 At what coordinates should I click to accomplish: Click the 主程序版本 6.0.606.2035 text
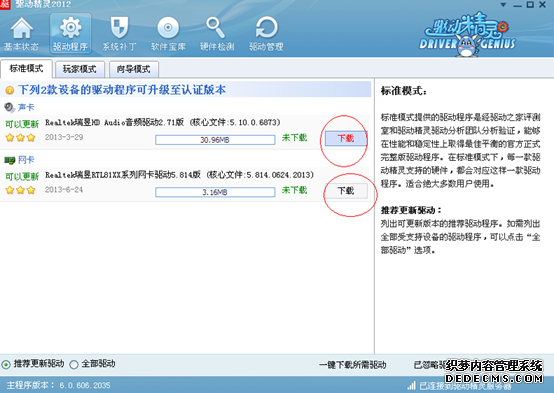tap(59, 385)
